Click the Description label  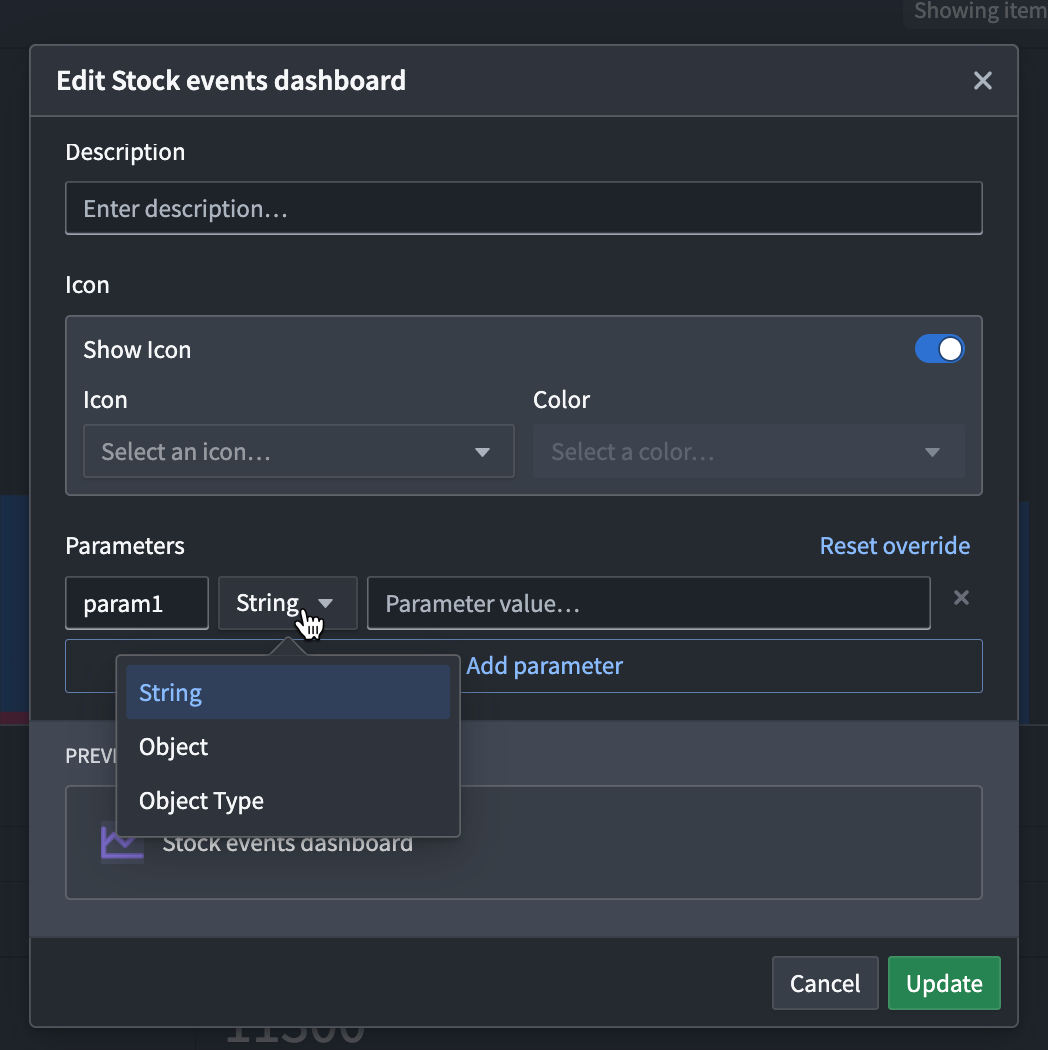125,152
